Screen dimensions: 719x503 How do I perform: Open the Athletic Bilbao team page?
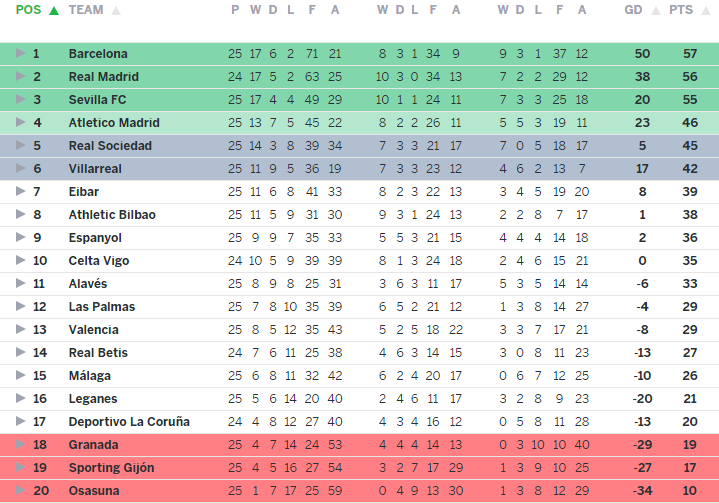point(112,215)
